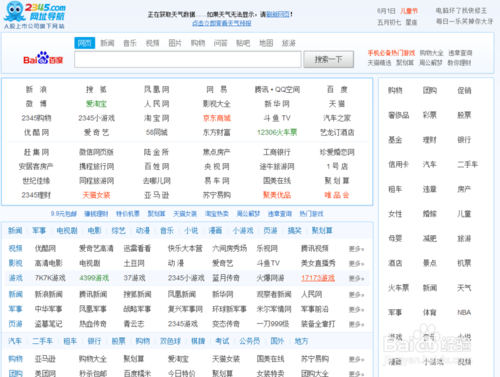Open the 母婴 sidebar category
Image resolution: width=500 pixels, height=377 pixels.
[x=395, y=238]
